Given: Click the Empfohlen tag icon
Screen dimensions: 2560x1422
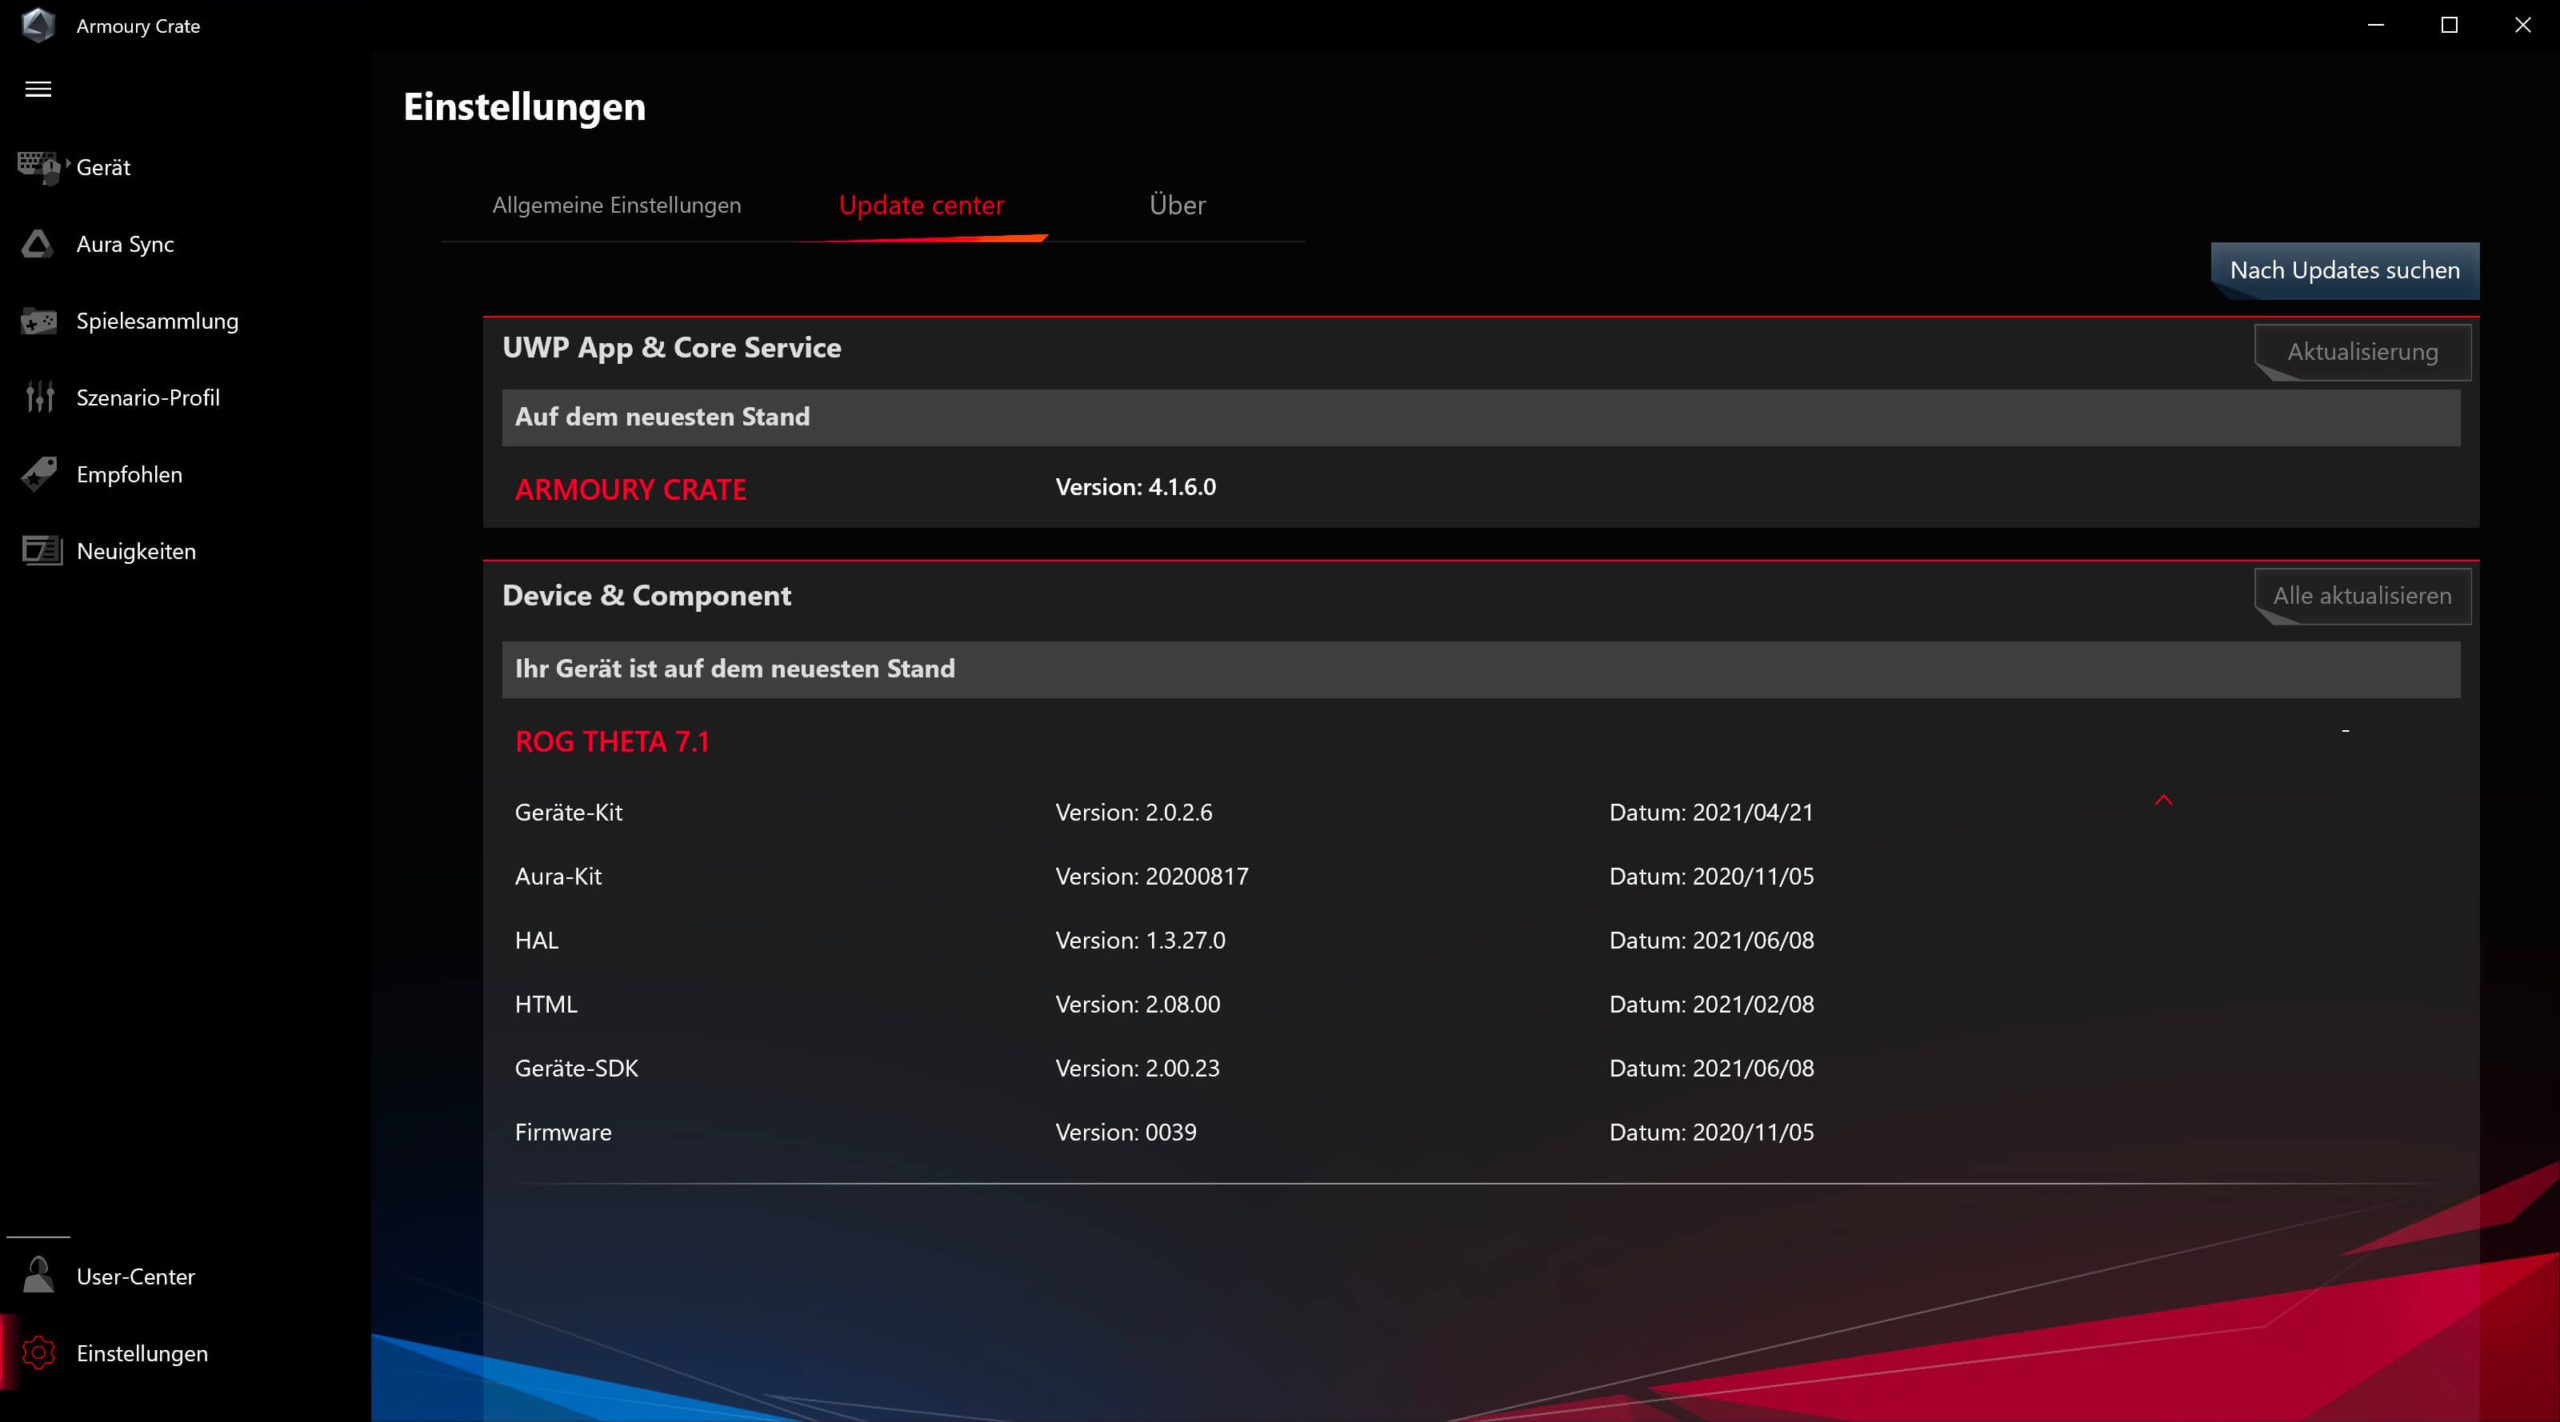Looking at the screenshot, I should point(39,474).
